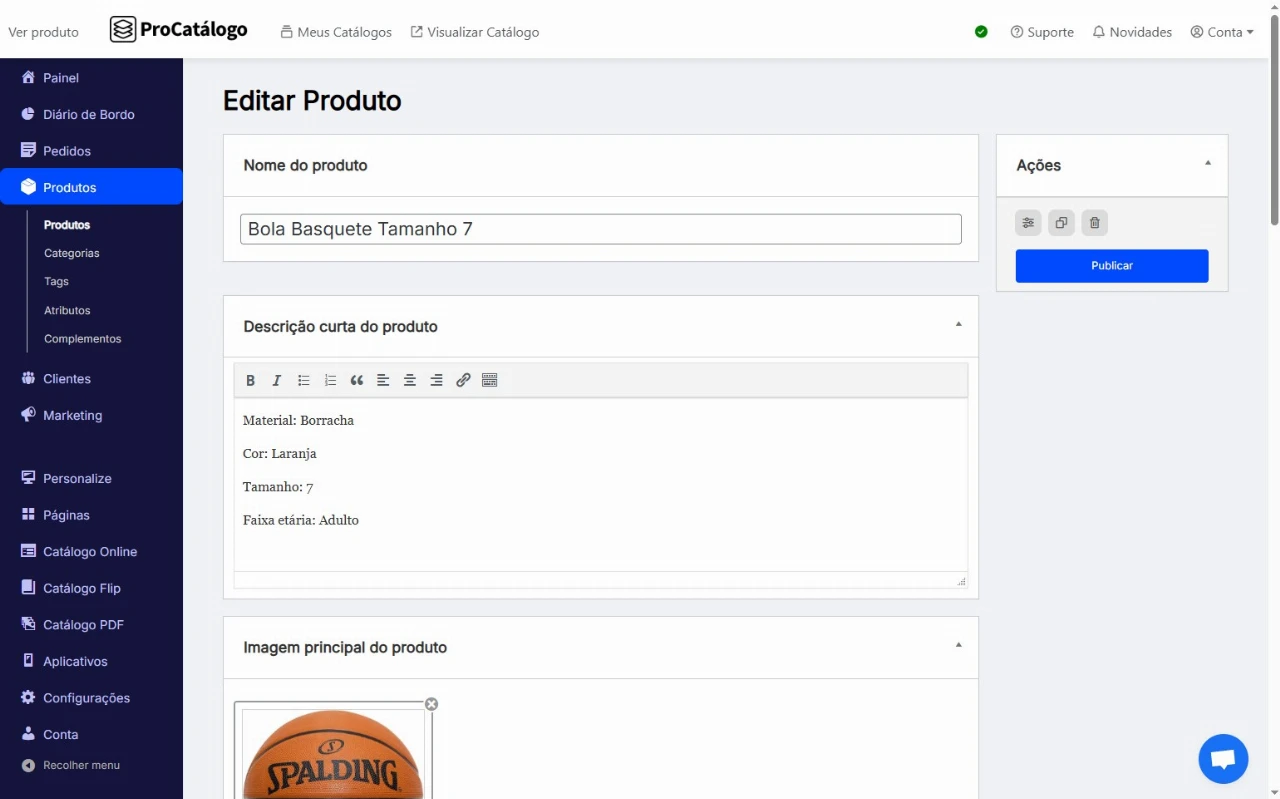Toggle the editor toolbar expand icon

click(x=490, y=381)
